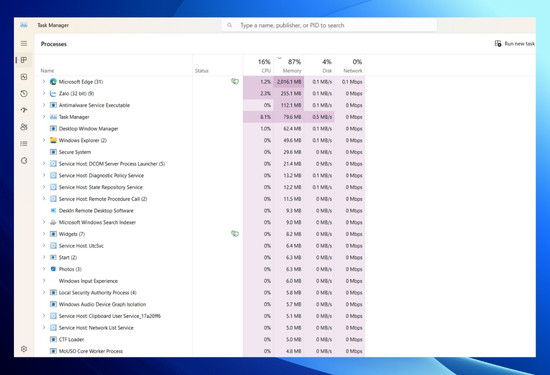550x375 pixels.
Task: Click the efficiency mode leaf on Widgets row
Action: coord(235,234)
